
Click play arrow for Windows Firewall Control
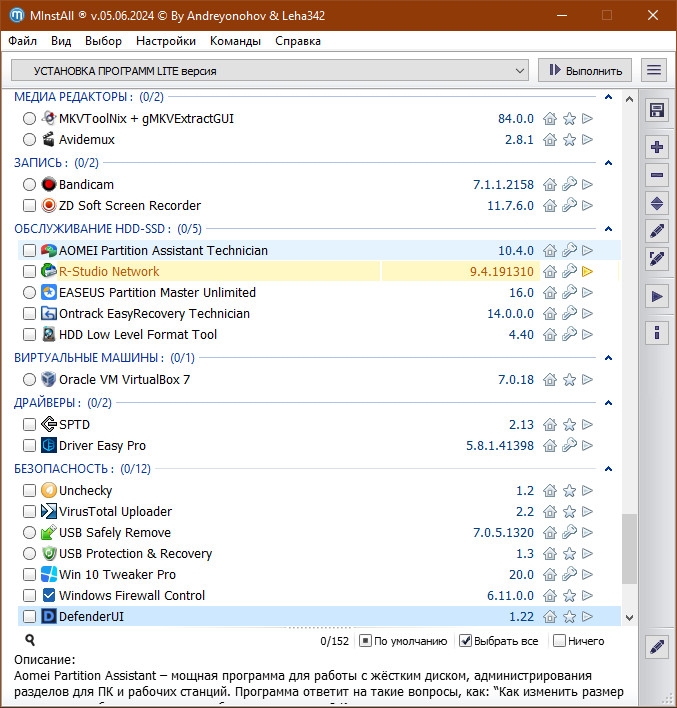tap(587, 595)
